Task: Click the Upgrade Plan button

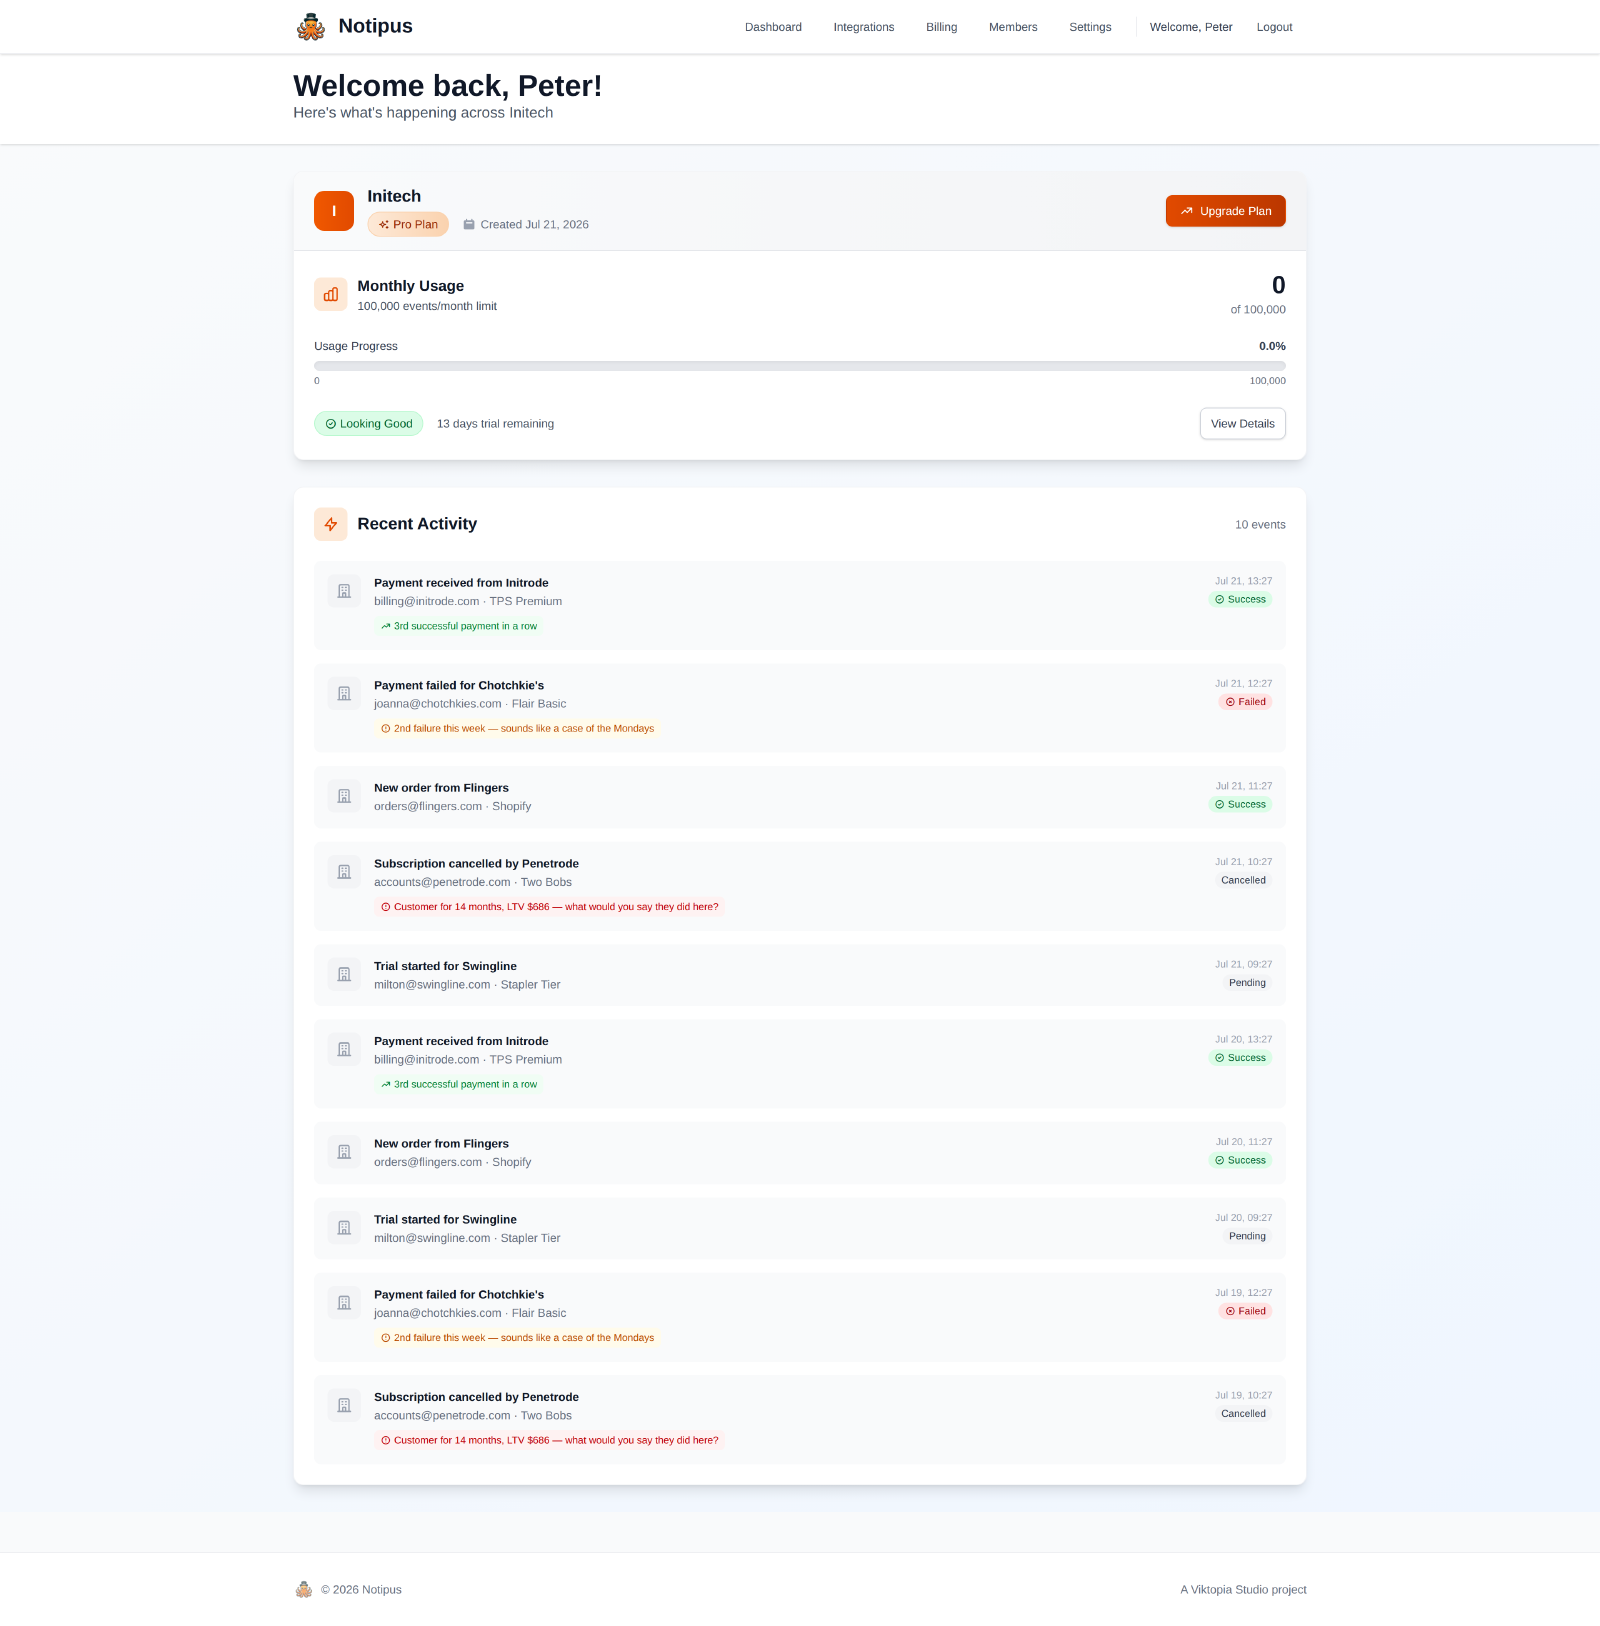Action: tap(1226, 211)
